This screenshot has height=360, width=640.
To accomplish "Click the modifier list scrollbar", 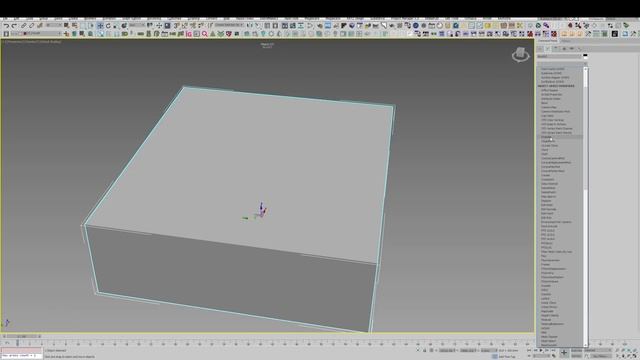I will (586, 207).
